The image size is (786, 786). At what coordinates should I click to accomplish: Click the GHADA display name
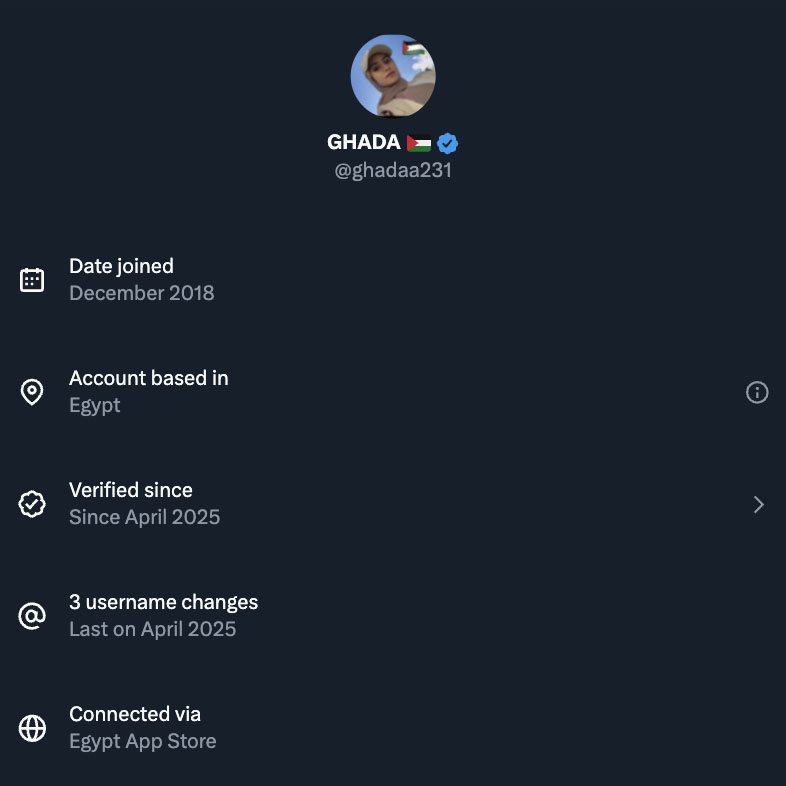[x=364, y=143]
